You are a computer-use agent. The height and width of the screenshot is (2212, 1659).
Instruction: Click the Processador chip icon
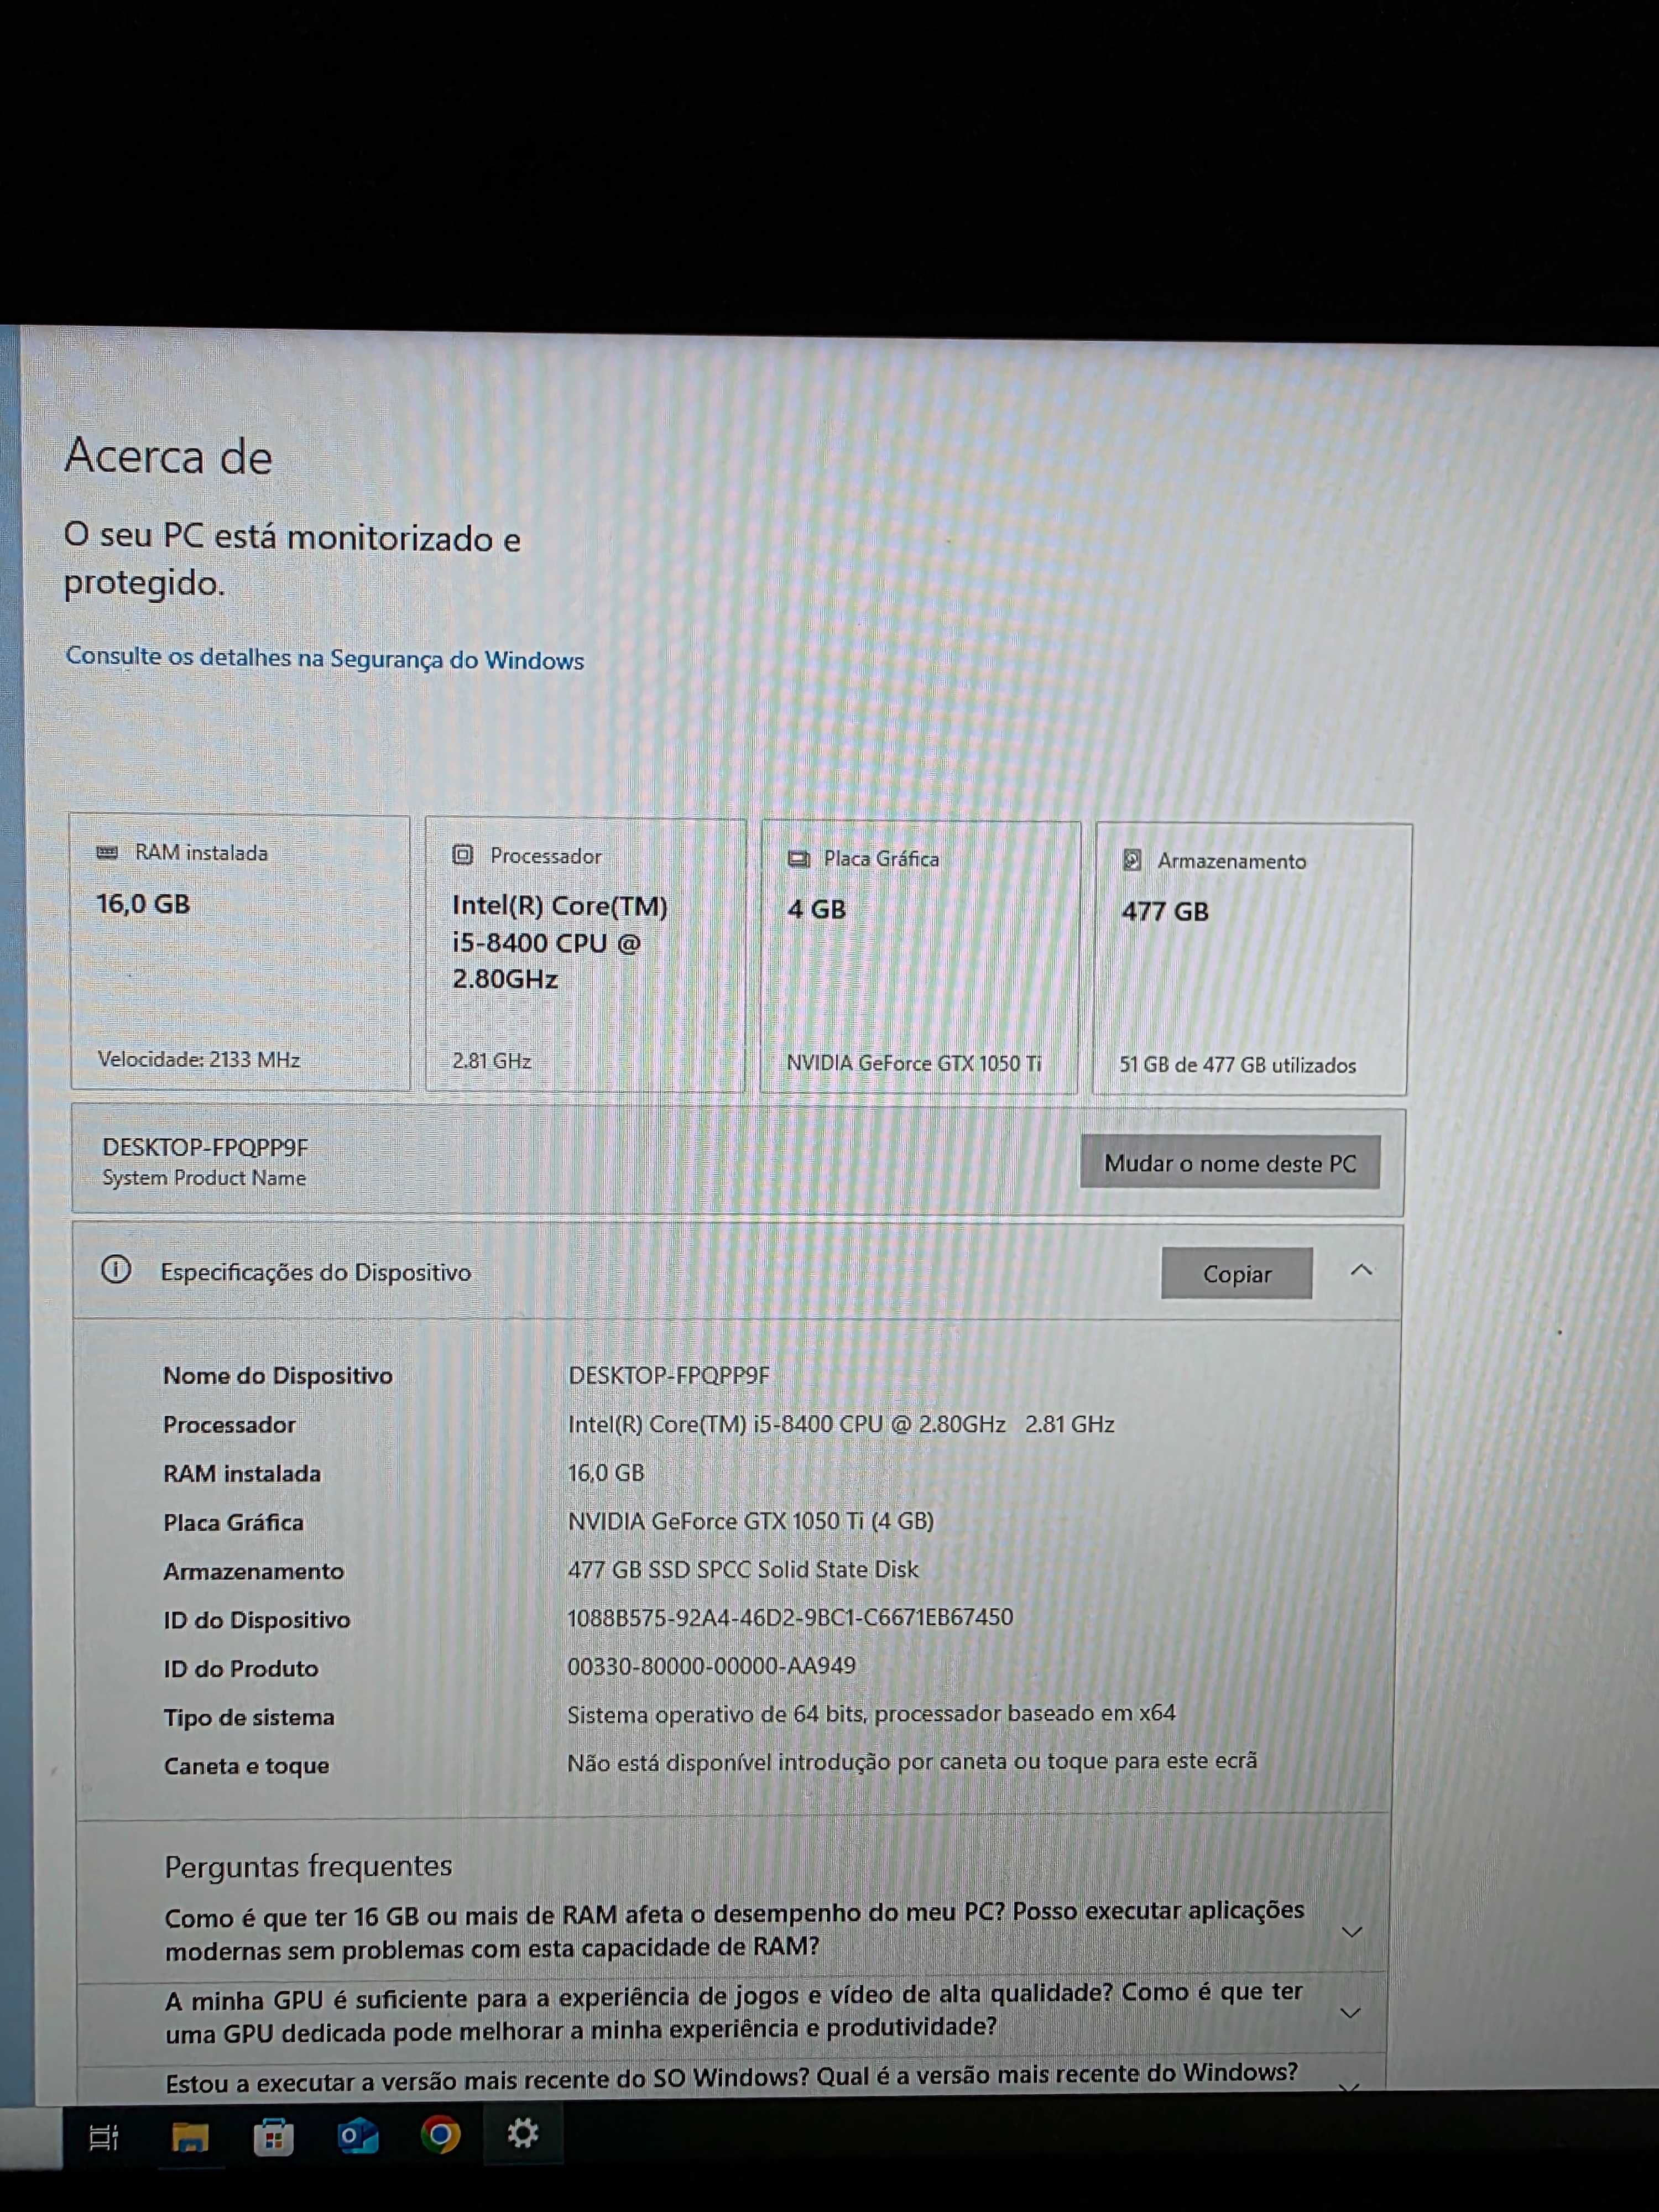coord(462,855)
